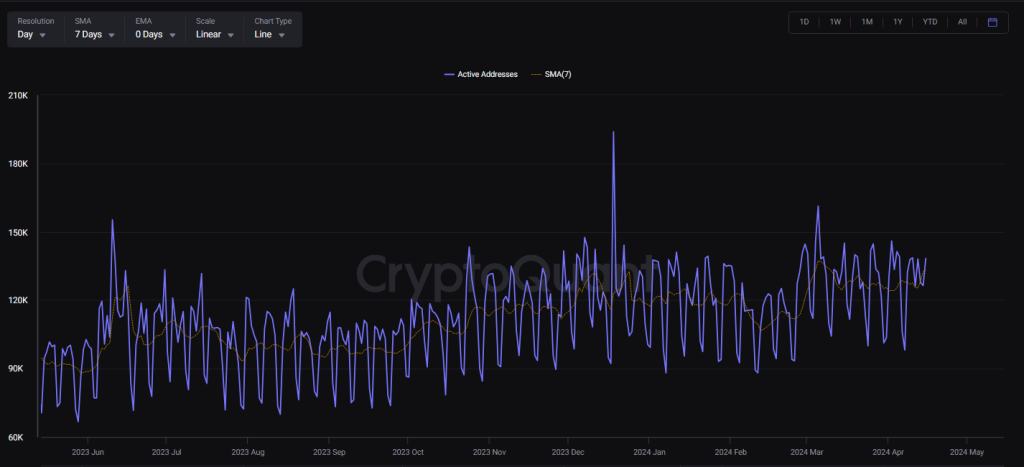The width and height of the screenshot is (1024, 467).
Task: Click the peak after 2024 Mar
Action: [x=818, y=207]
